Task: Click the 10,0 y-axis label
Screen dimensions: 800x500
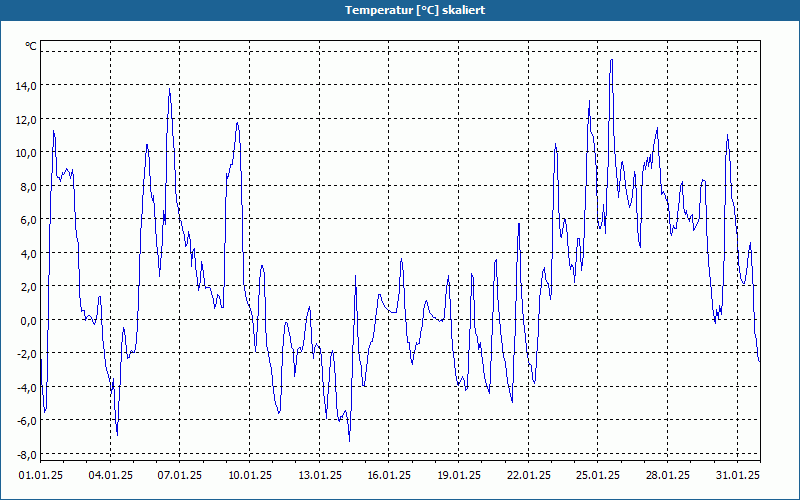Action: tap(26, 153)
